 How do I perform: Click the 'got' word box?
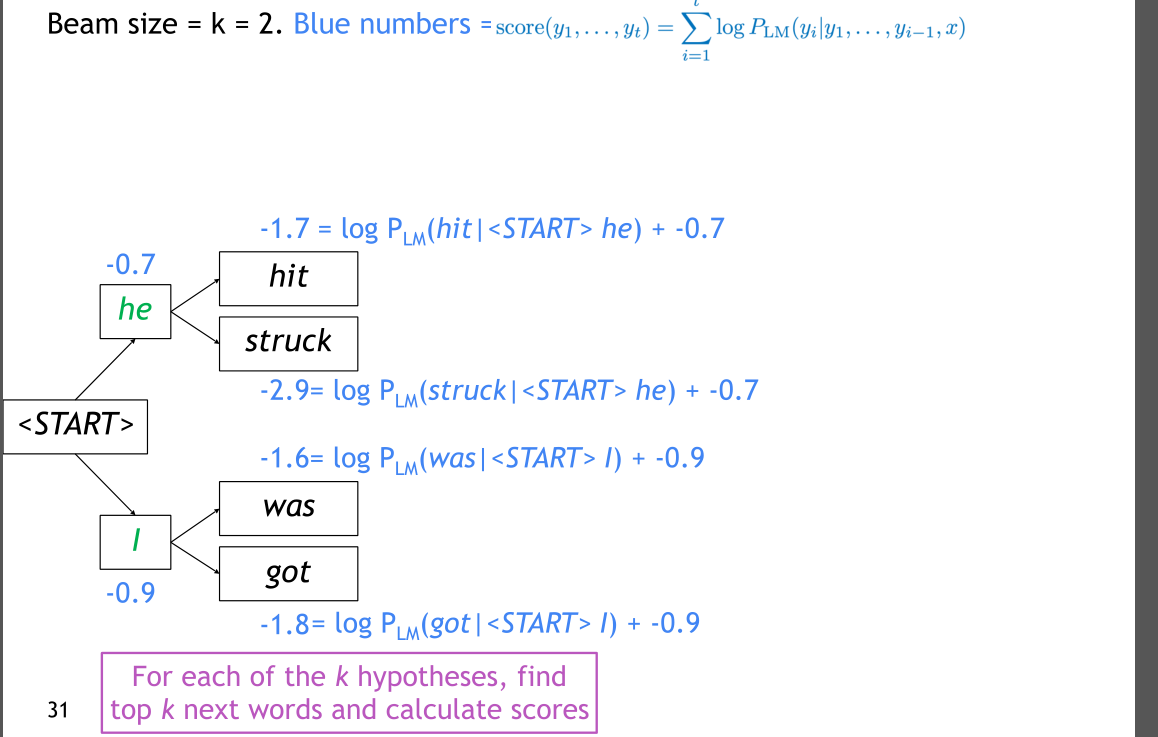pyautogui.click(x=289, y=573)
